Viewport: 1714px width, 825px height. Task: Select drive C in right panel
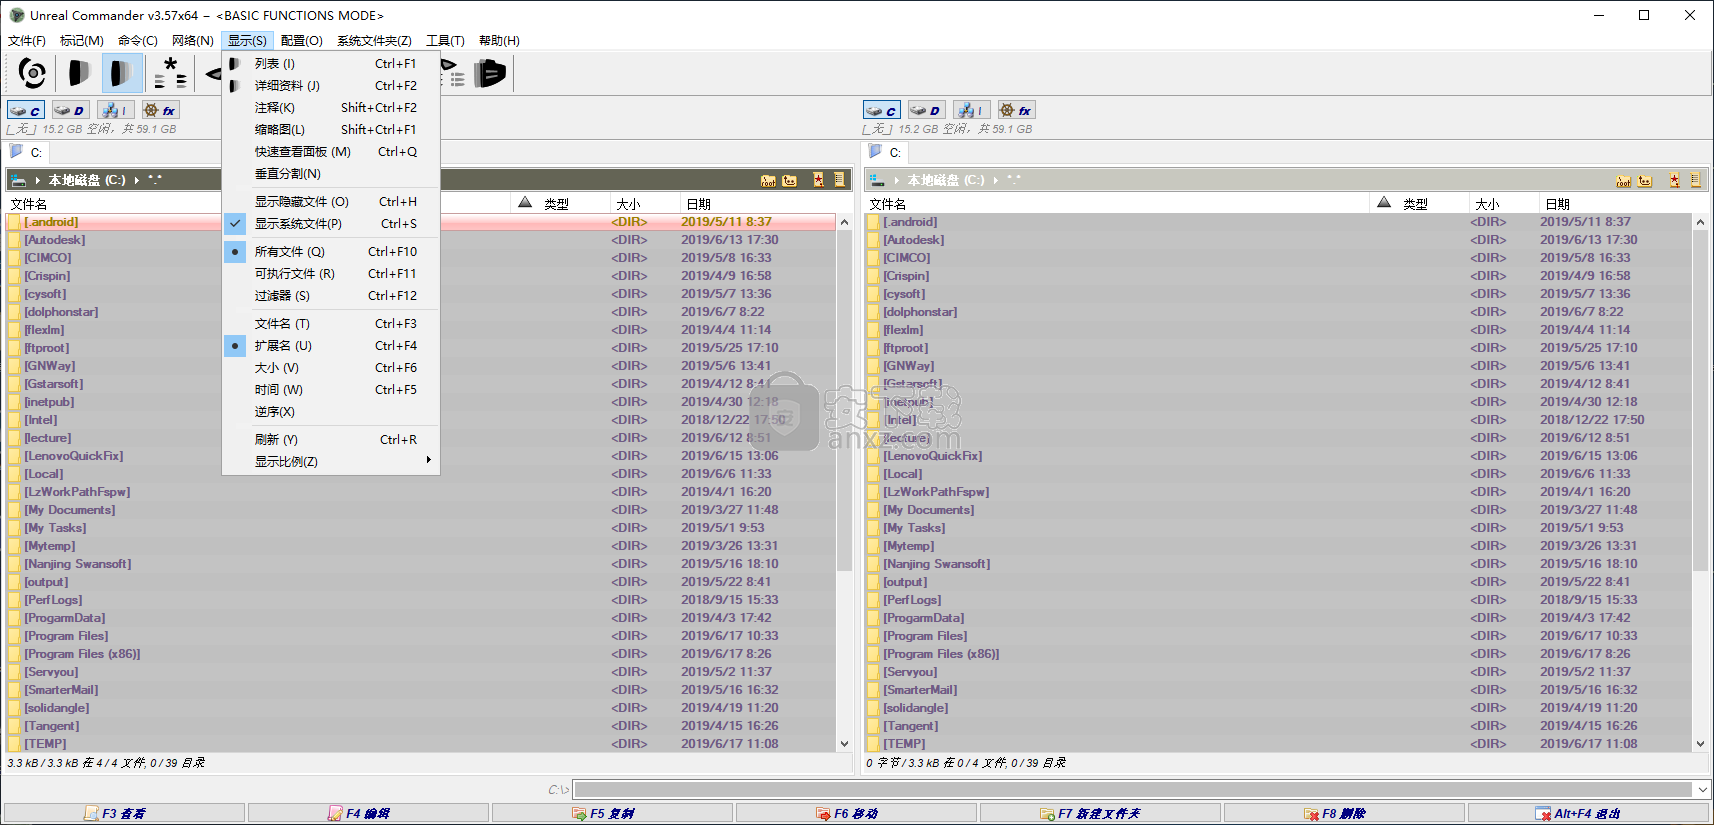click(882, 110)
